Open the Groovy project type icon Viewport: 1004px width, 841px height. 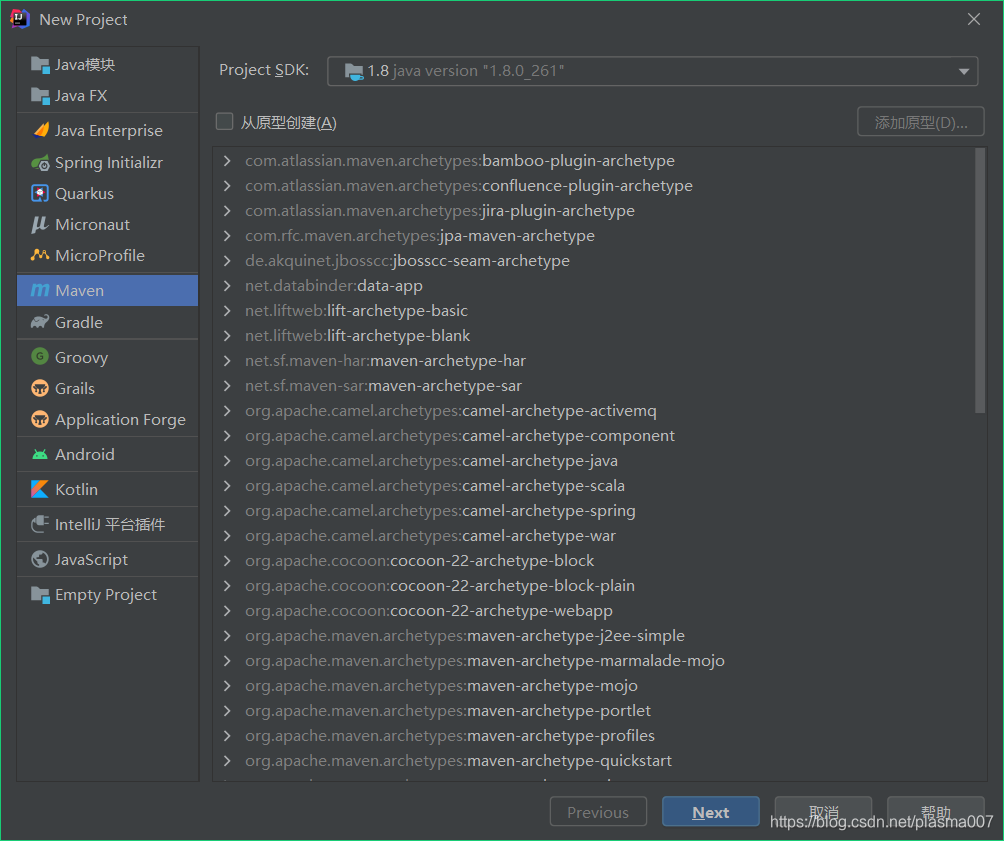(x=40, y=357)
